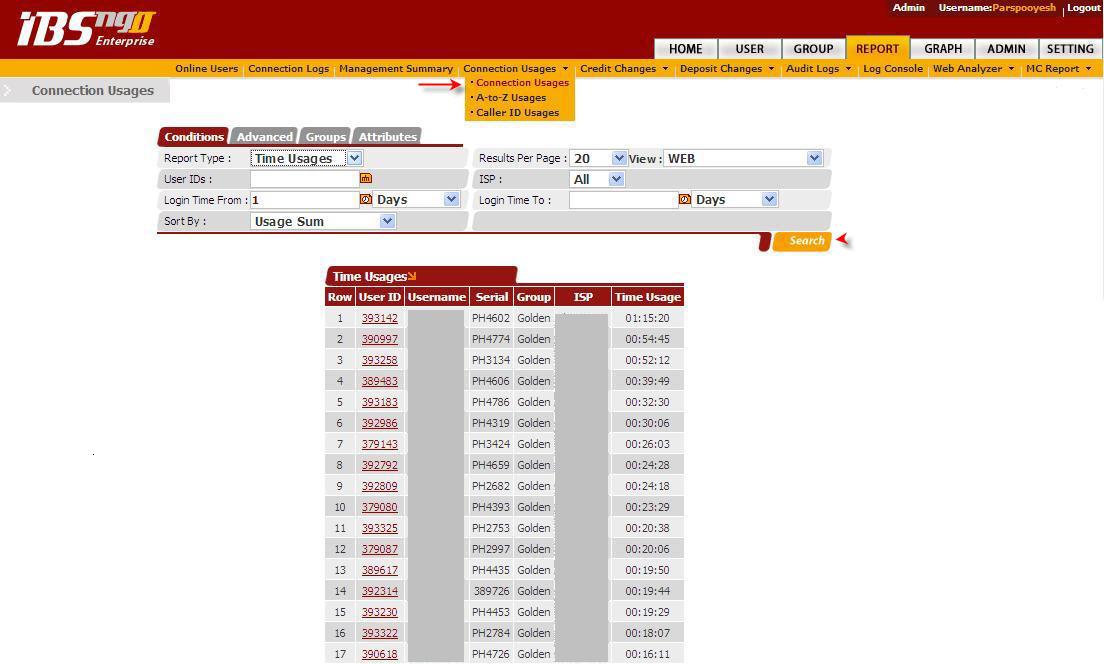1104x664 pixels.
Task: Open the Login Time From Days unit dropdown
Action: point(416,200)
